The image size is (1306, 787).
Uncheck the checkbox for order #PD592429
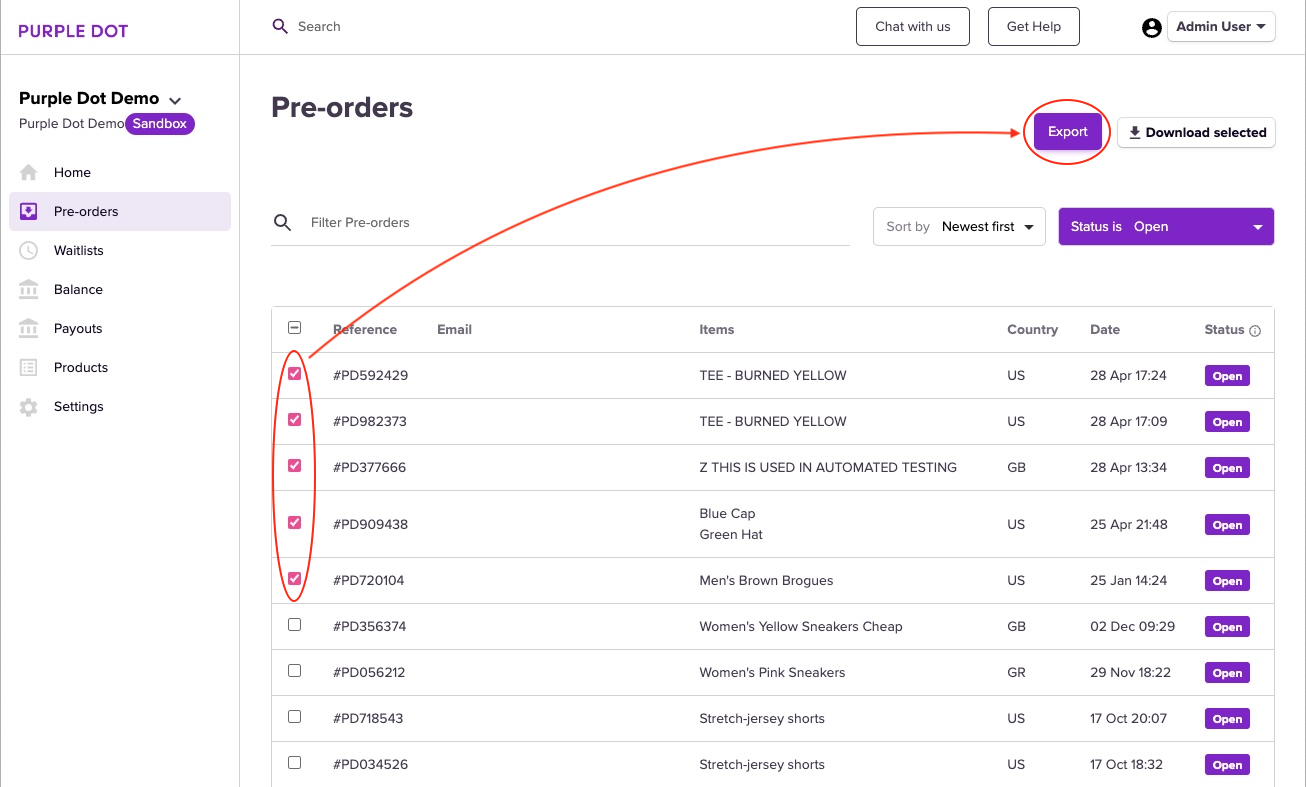pyautogui.click(x=294, y=374)
